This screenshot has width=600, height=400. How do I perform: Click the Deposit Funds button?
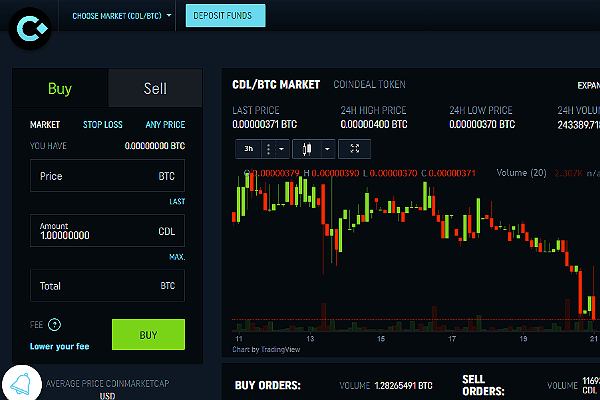[226, 16]
